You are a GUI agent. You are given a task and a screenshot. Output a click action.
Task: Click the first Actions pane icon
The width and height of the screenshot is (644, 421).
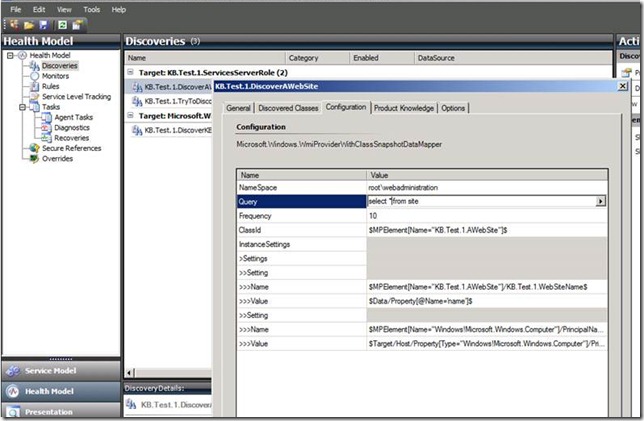coord(626,73)
